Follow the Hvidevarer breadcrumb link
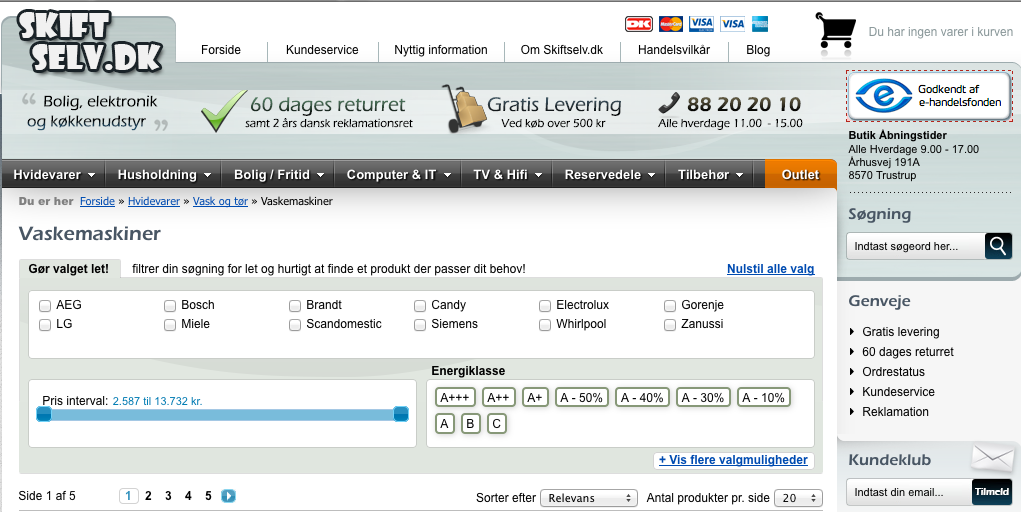 pyautogui.click(x=154, y=201)
